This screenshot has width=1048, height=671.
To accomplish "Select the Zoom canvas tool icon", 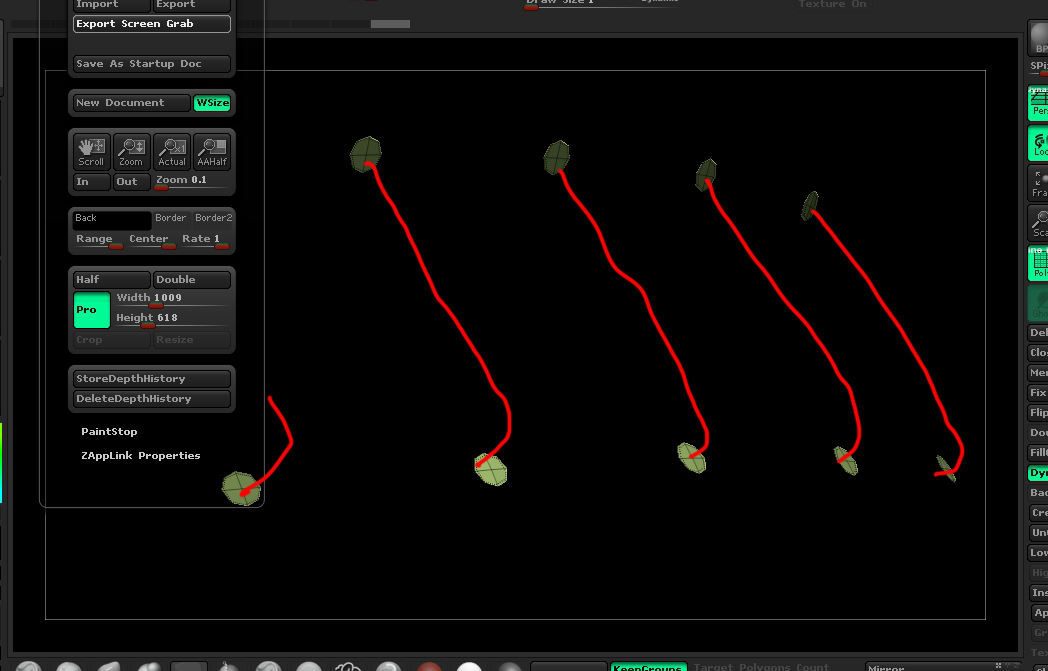I will click(x=132, y=152).
